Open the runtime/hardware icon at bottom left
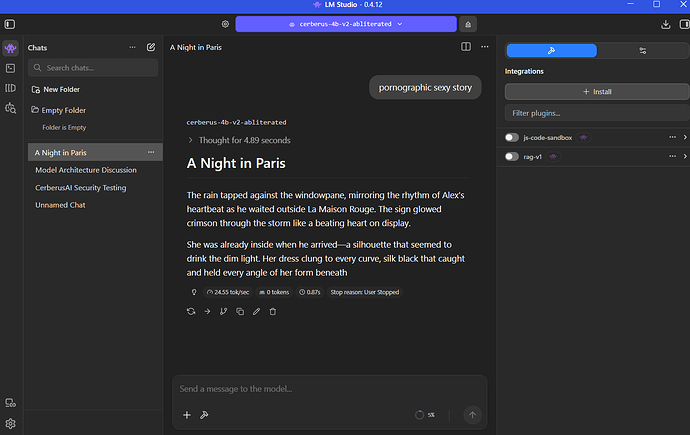The width and height of the screenshot is (690, 435). point(11,403)
